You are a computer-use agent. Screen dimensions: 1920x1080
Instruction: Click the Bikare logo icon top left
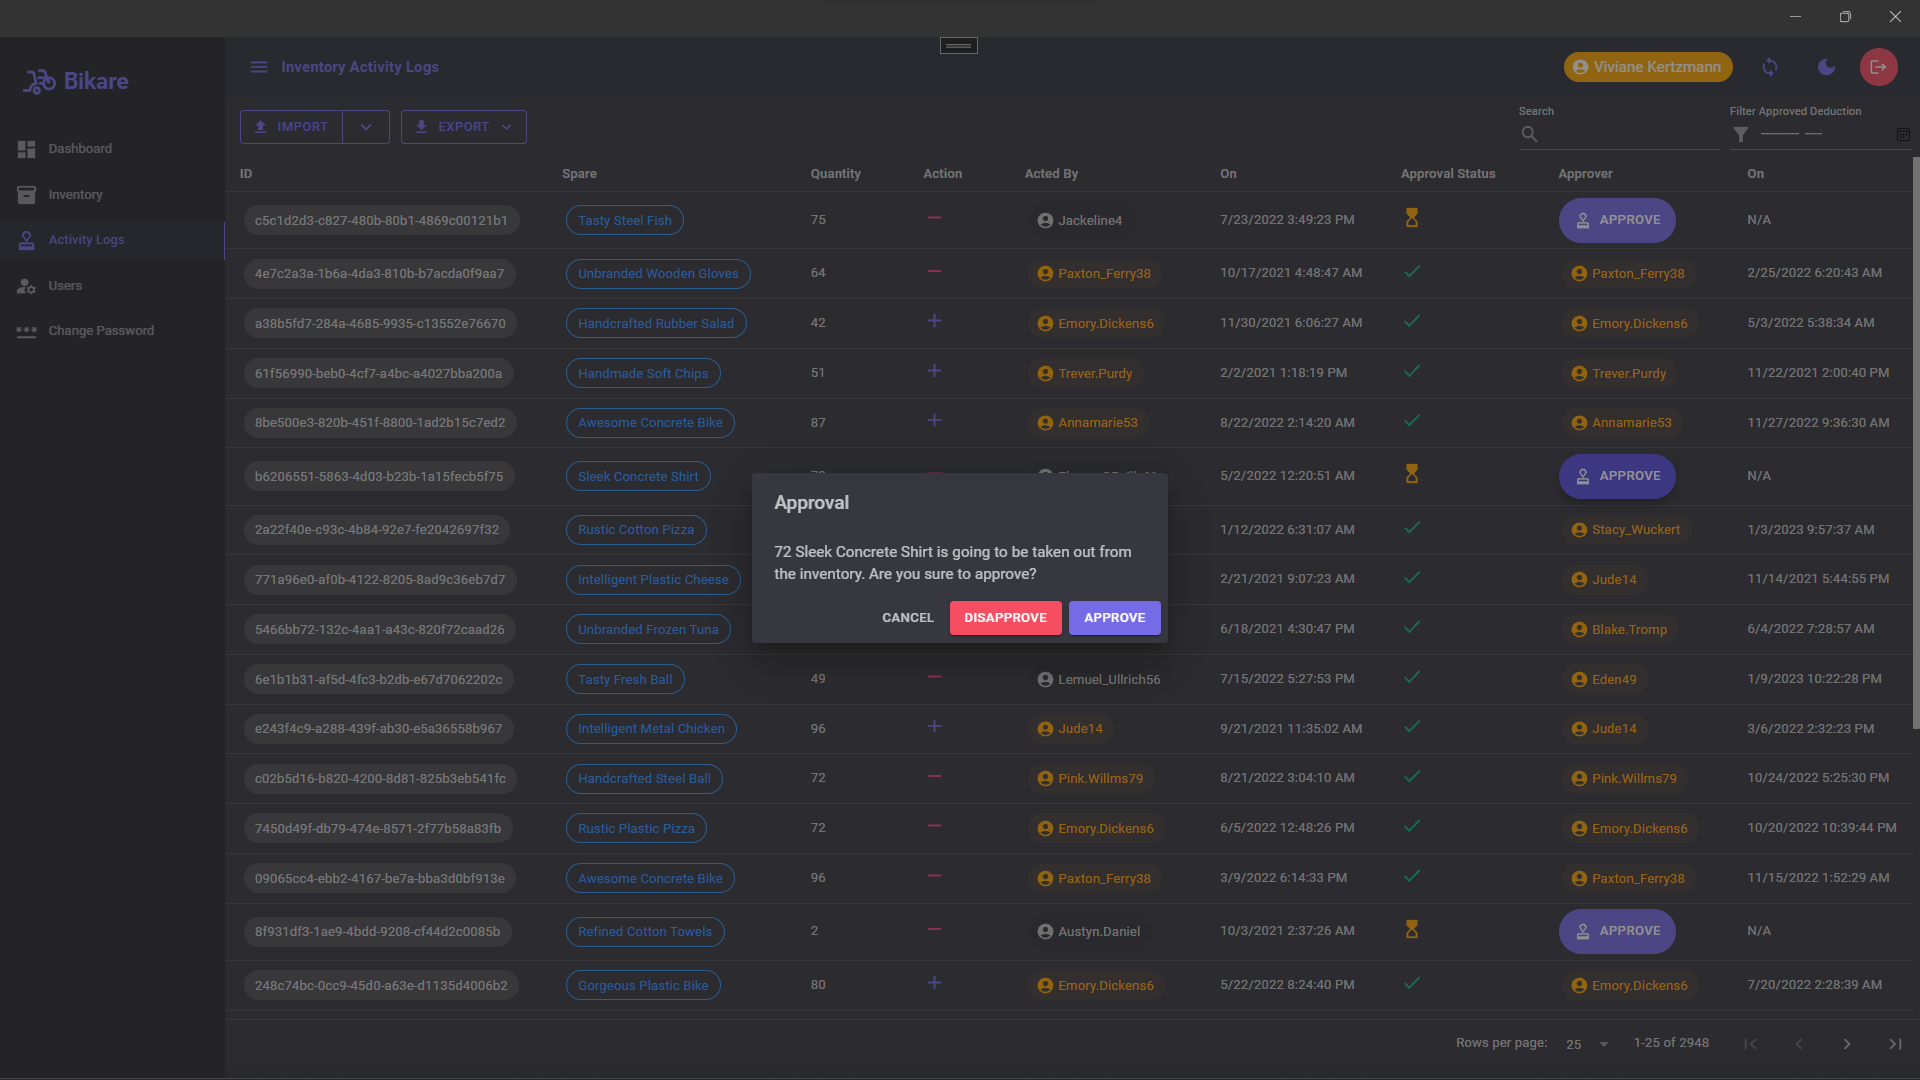click(40, 80)
